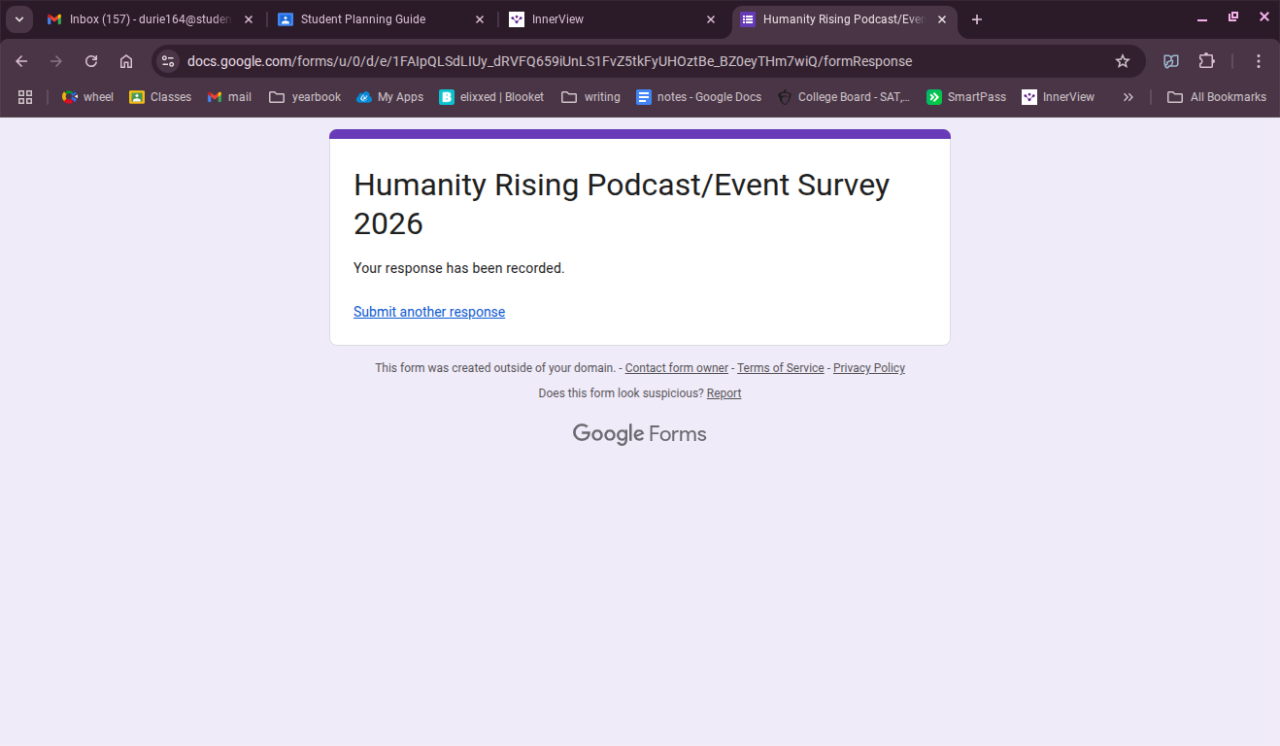The height and width of the screenshot is (746, 1280).
Task: Click the 'Humanity Rising Podcast/Event Survey 2026' heading
Action: (622, 204)
